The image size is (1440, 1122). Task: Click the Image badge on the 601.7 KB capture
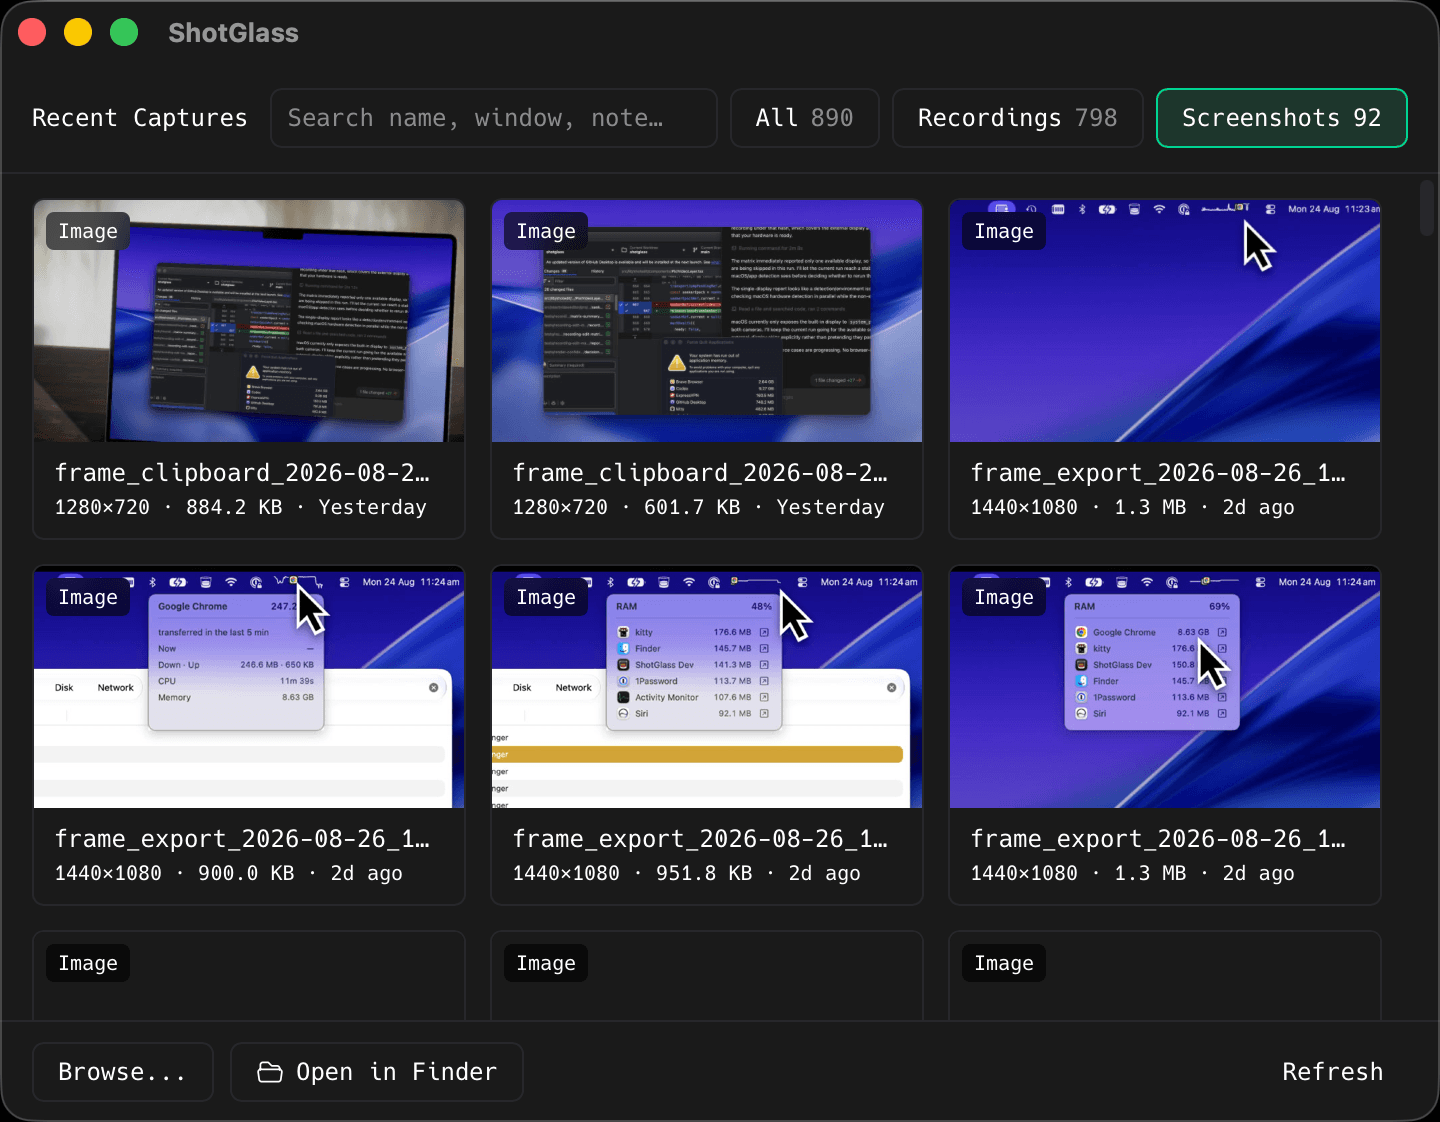point(546,231)
